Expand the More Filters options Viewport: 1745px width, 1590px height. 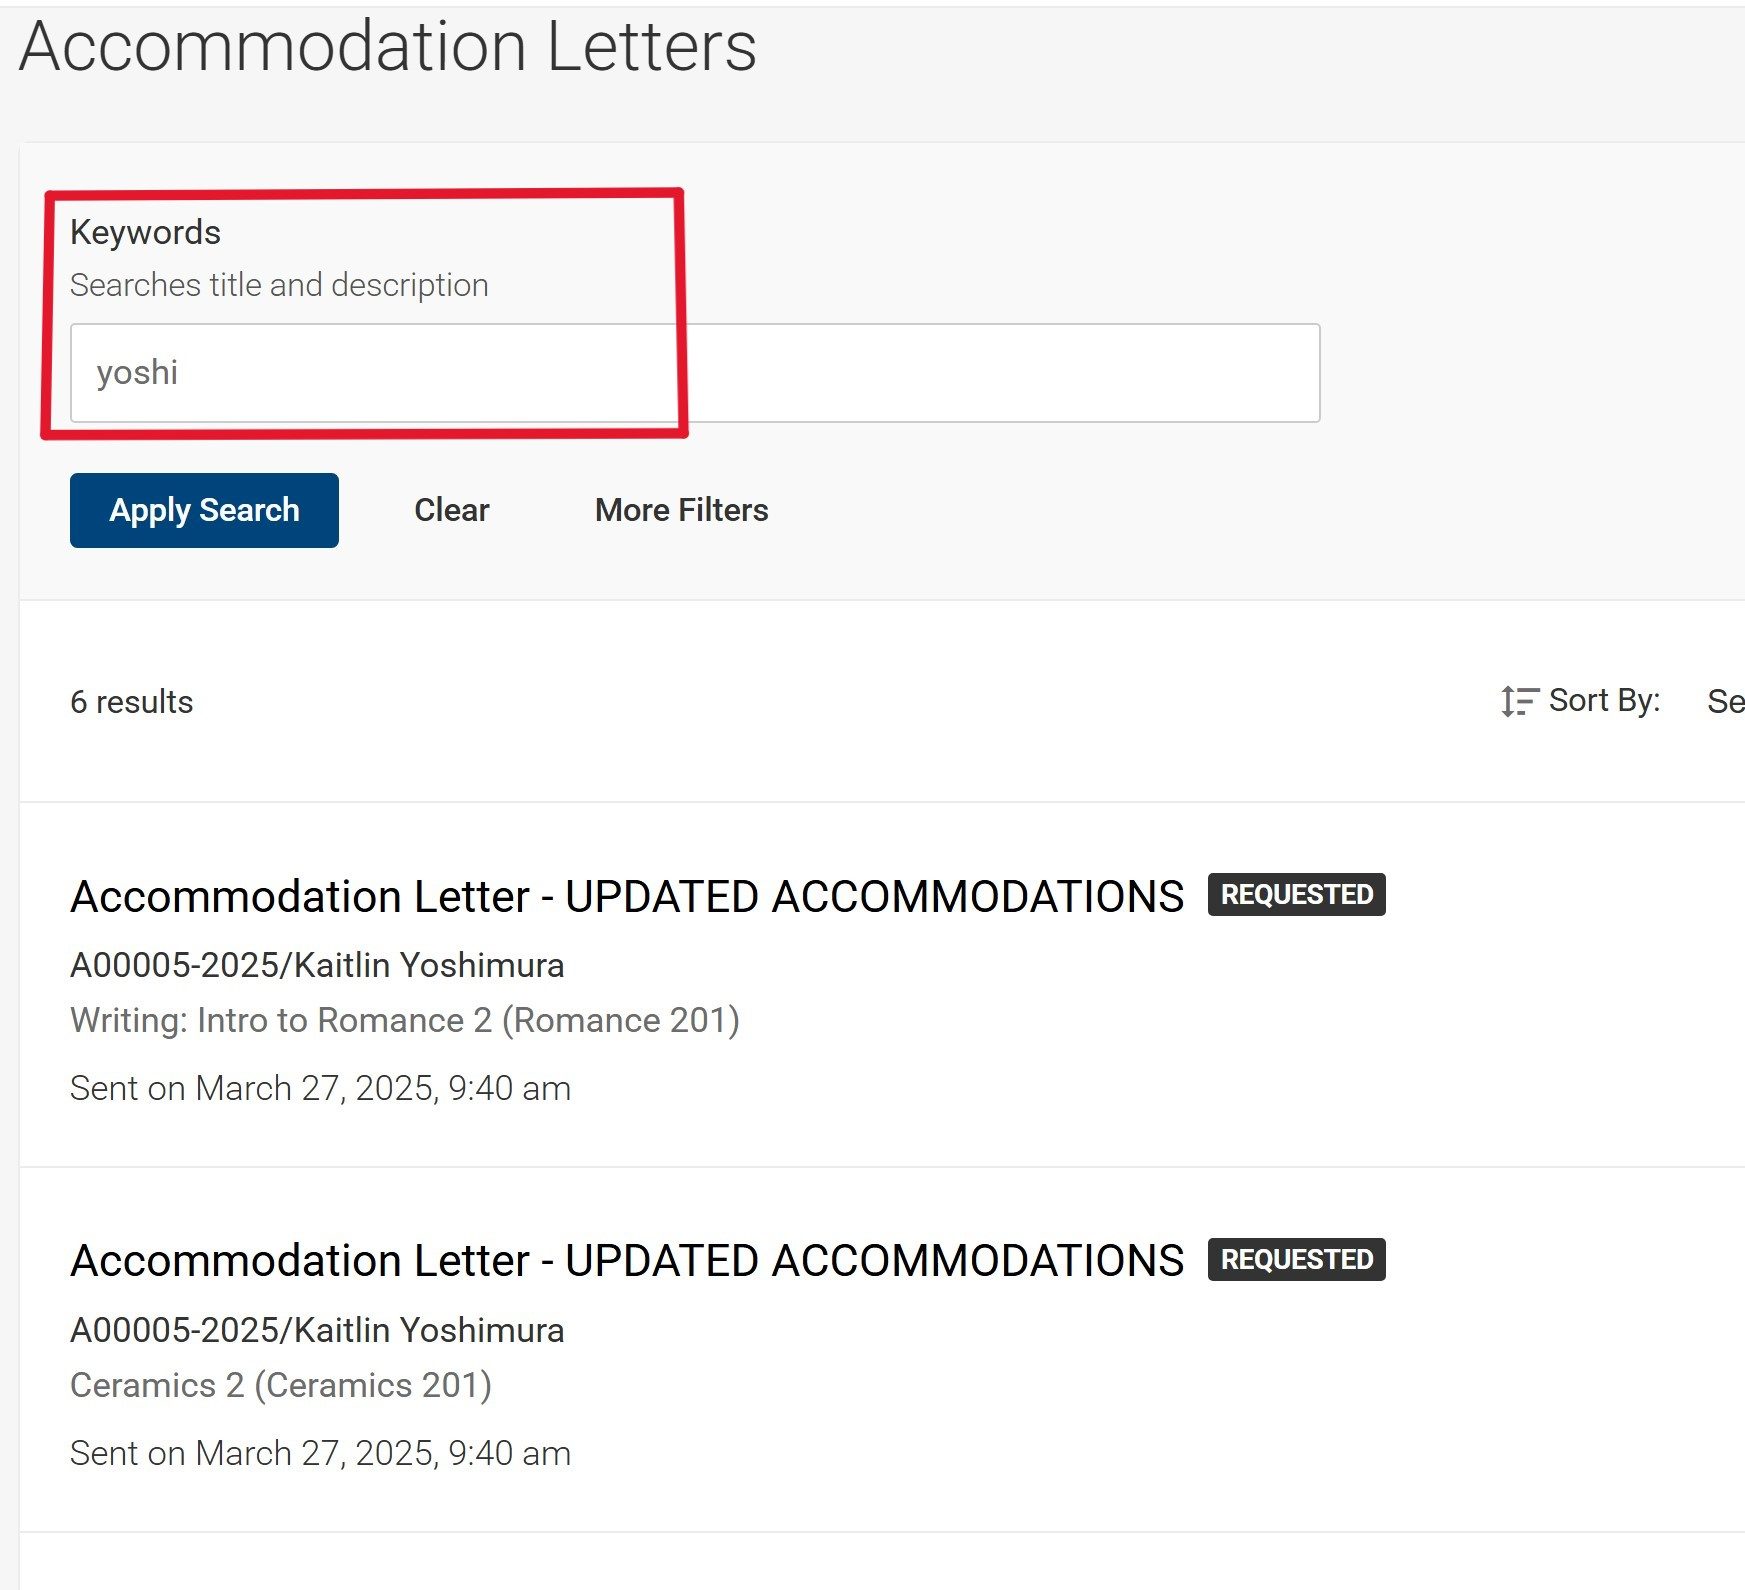point(681,510)
